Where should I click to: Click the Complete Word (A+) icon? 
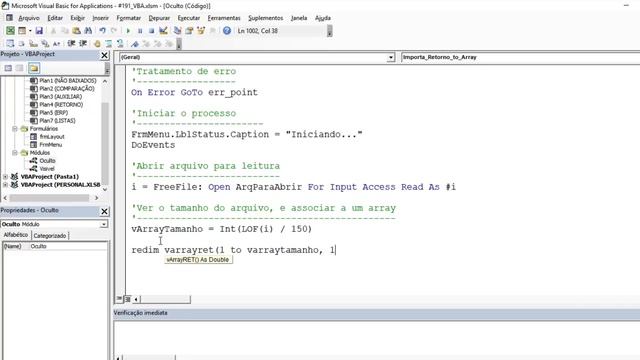click(x=57, y=44)
